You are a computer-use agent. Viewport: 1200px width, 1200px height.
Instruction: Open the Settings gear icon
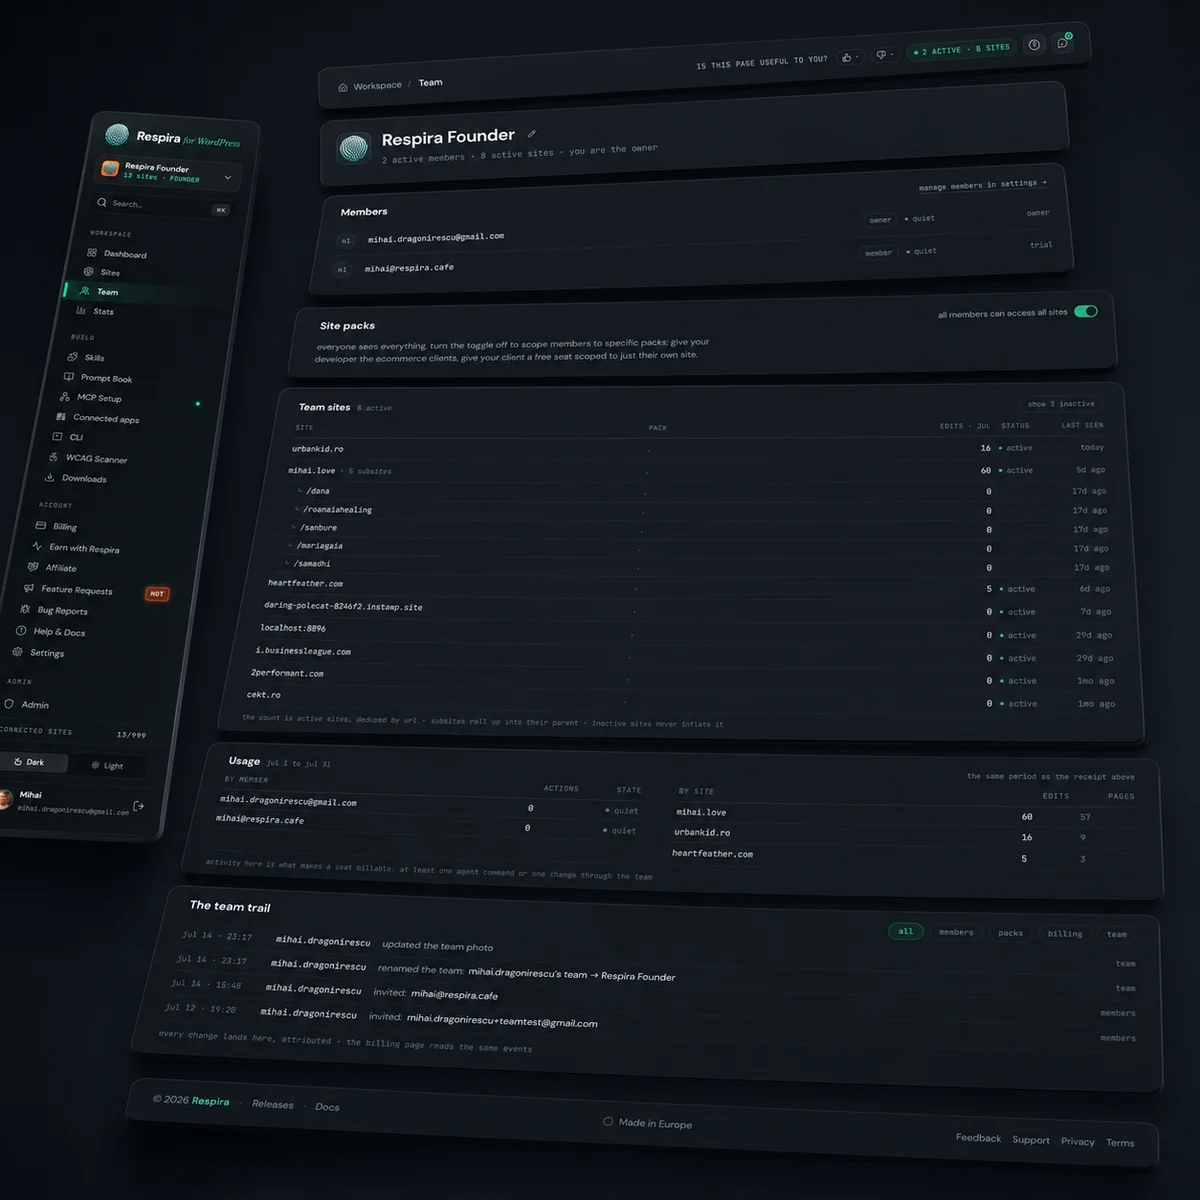(17, 651)
